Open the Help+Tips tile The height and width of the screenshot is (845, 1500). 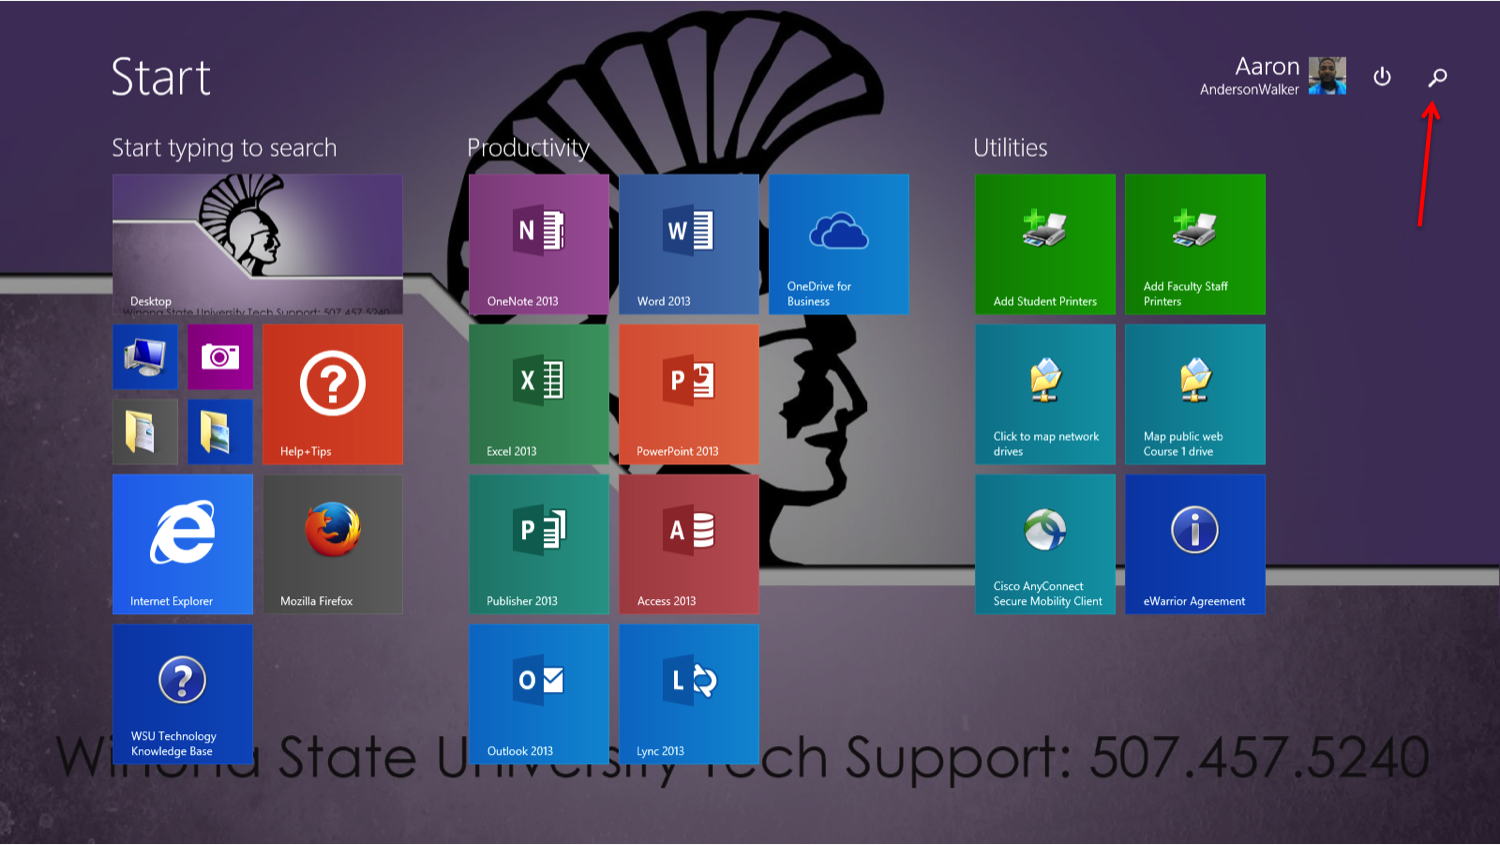[333, 394]
